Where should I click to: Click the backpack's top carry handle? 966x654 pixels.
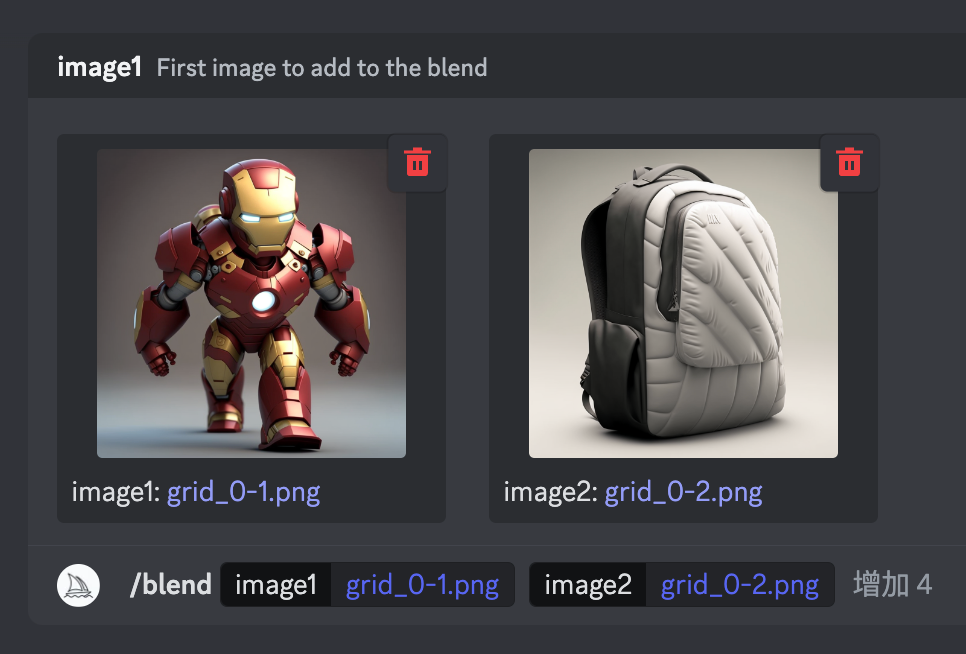(x=670, y=172)
